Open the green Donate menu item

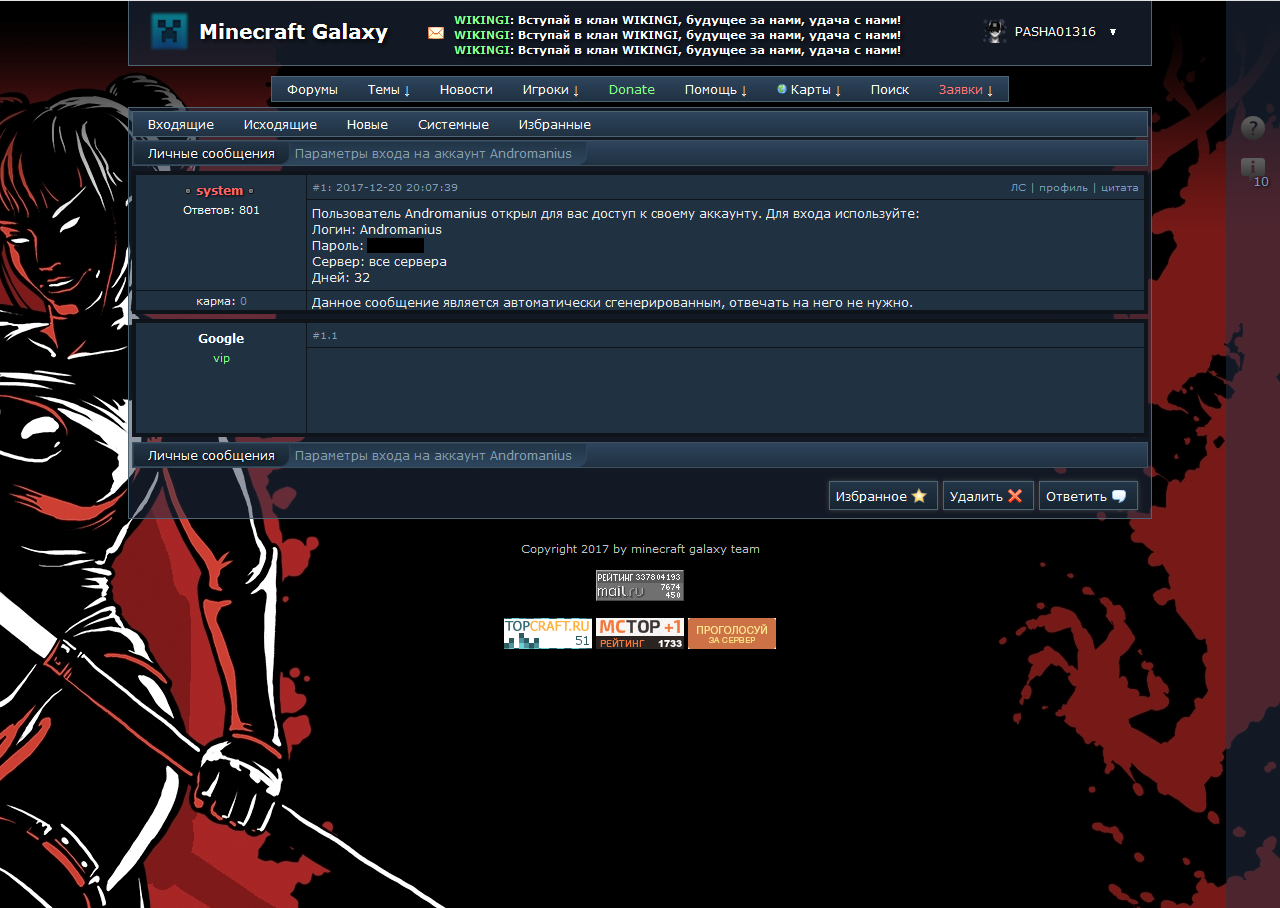coord(632,89)
